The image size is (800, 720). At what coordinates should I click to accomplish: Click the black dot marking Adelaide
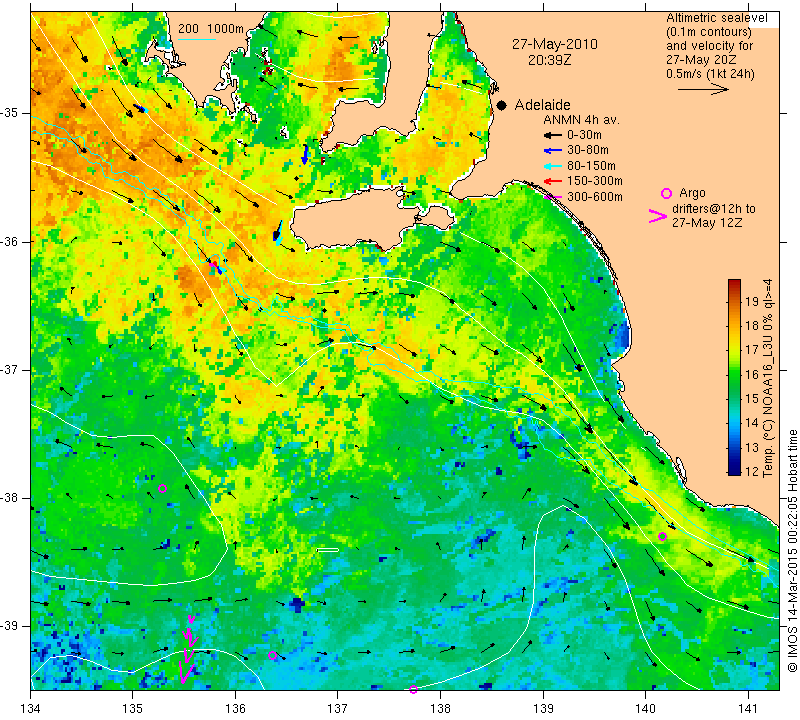(x=502, y=105)
